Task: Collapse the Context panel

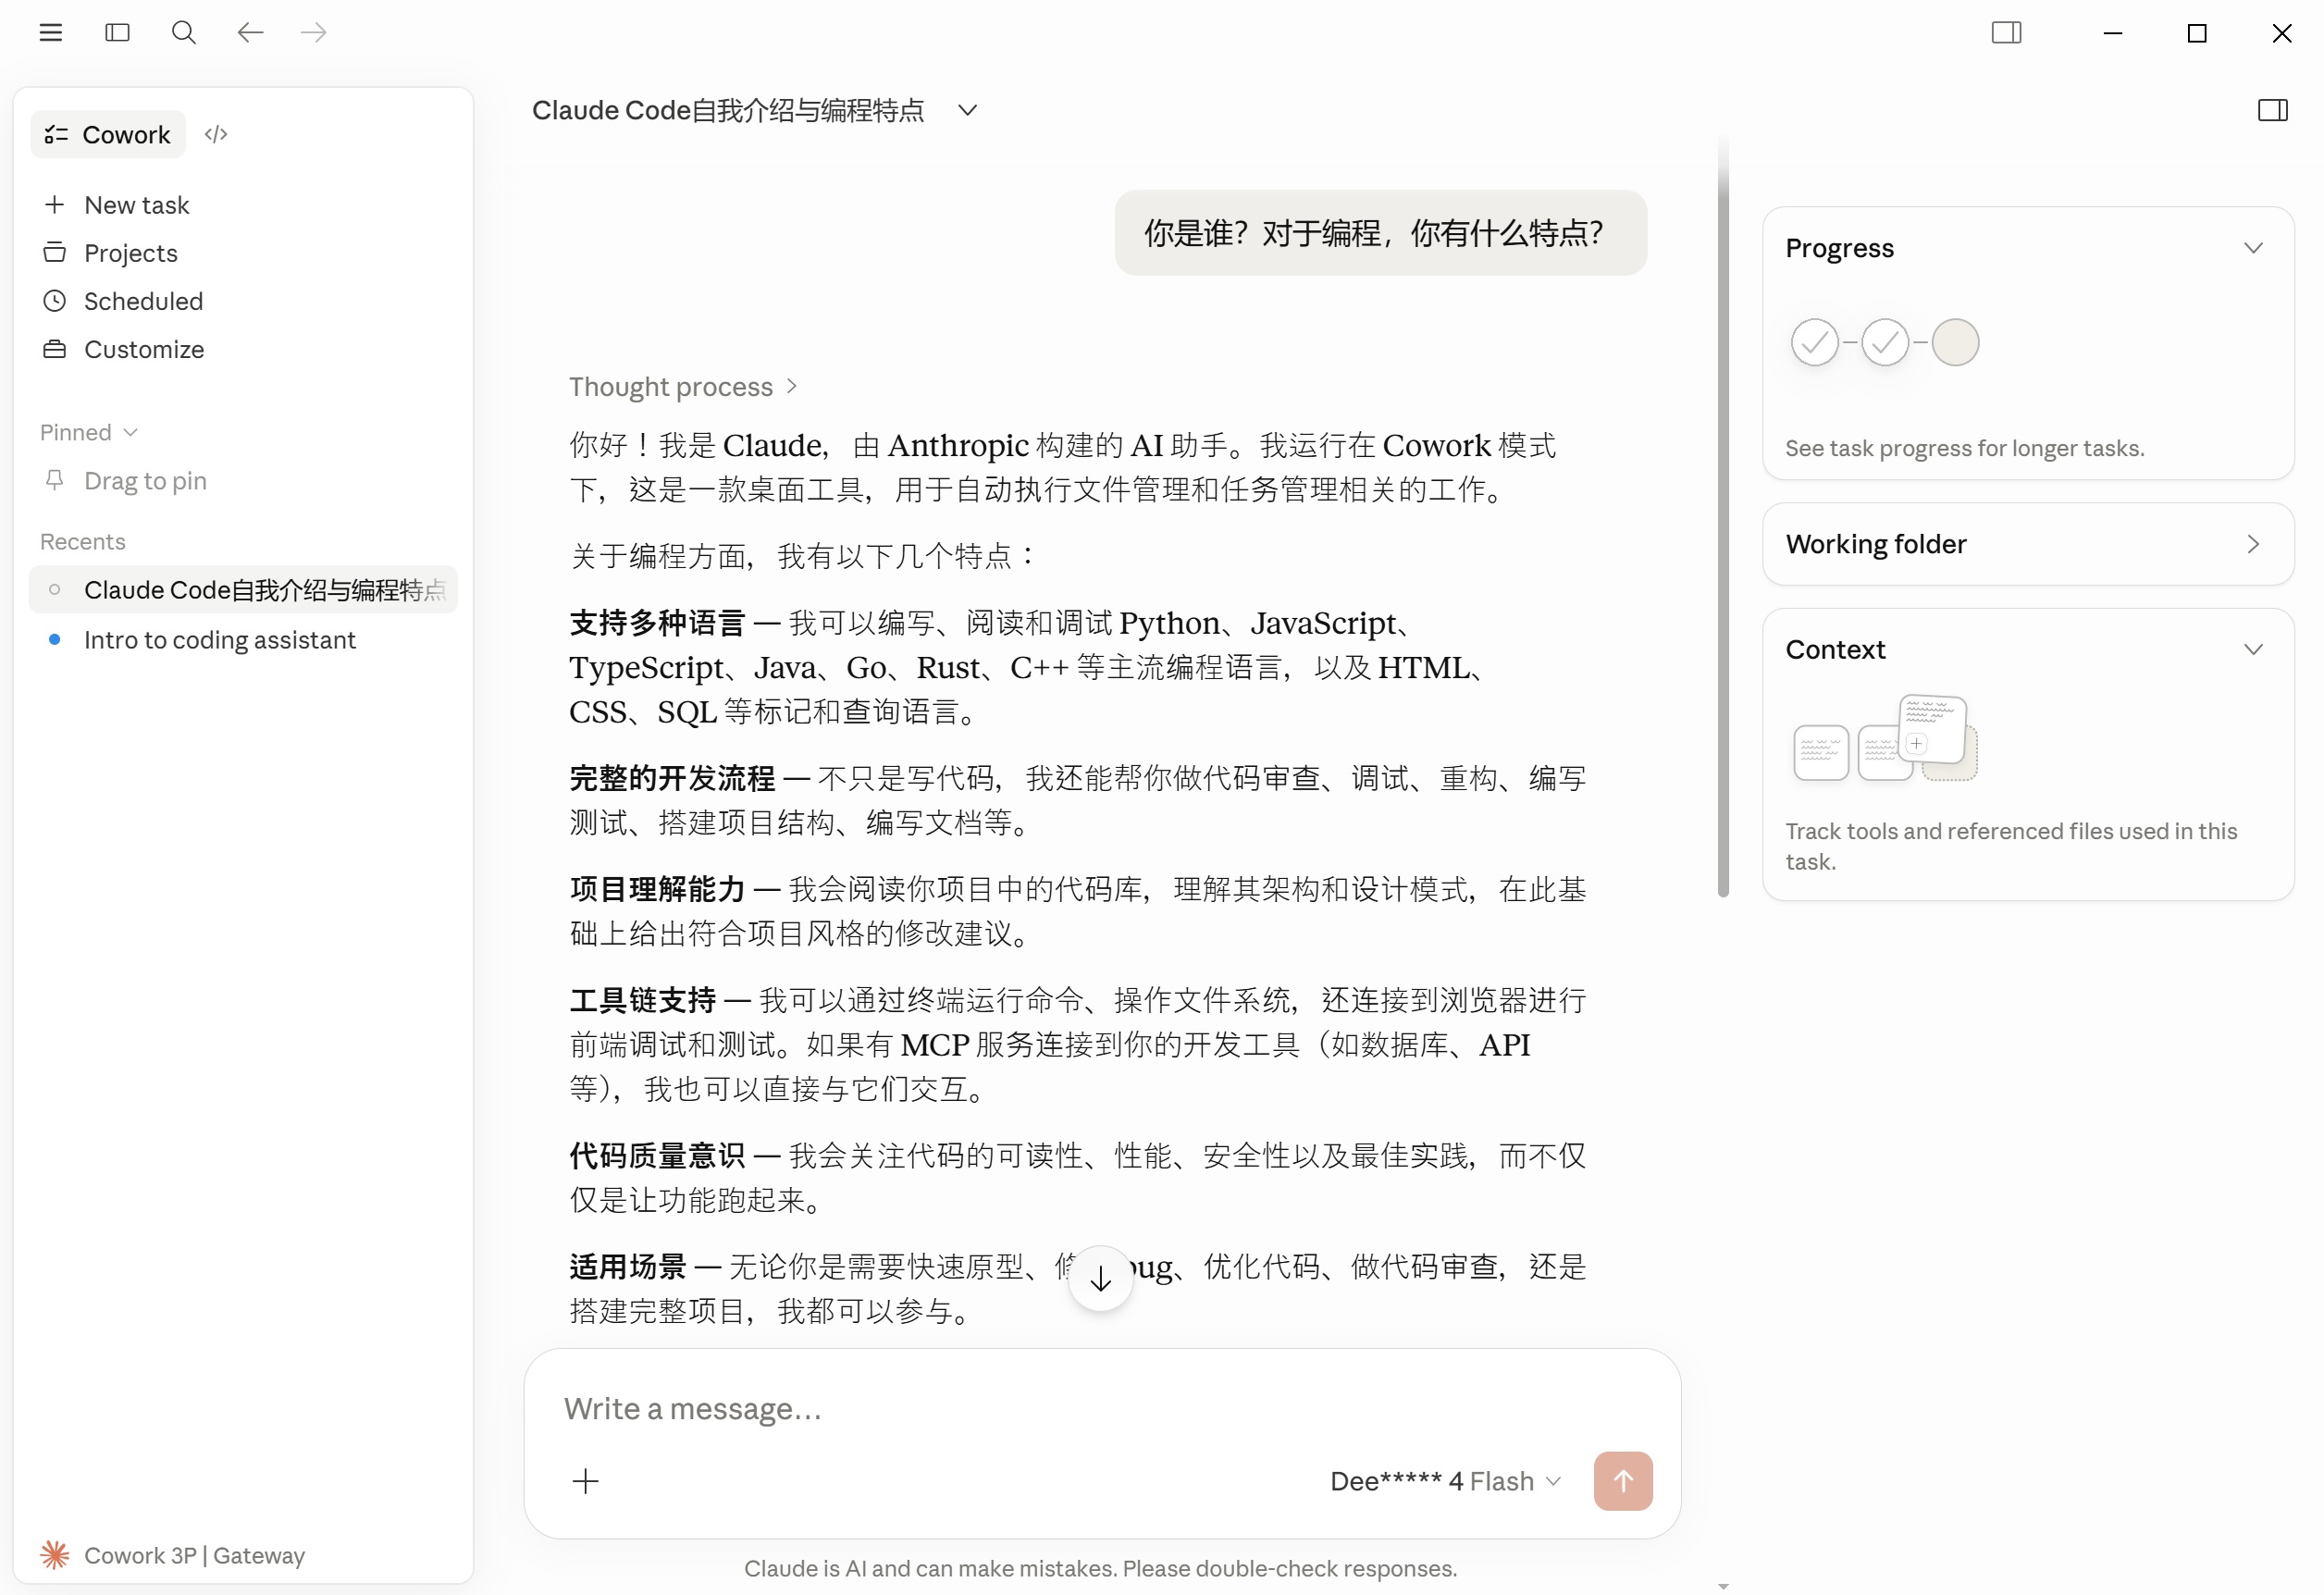Action: click(x=2252, y=650)
